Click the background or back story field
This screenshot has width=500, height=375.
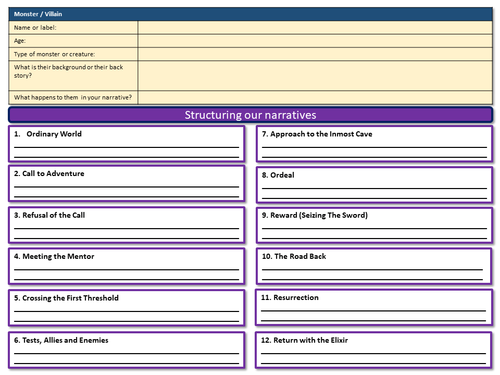tap(315, 75)
